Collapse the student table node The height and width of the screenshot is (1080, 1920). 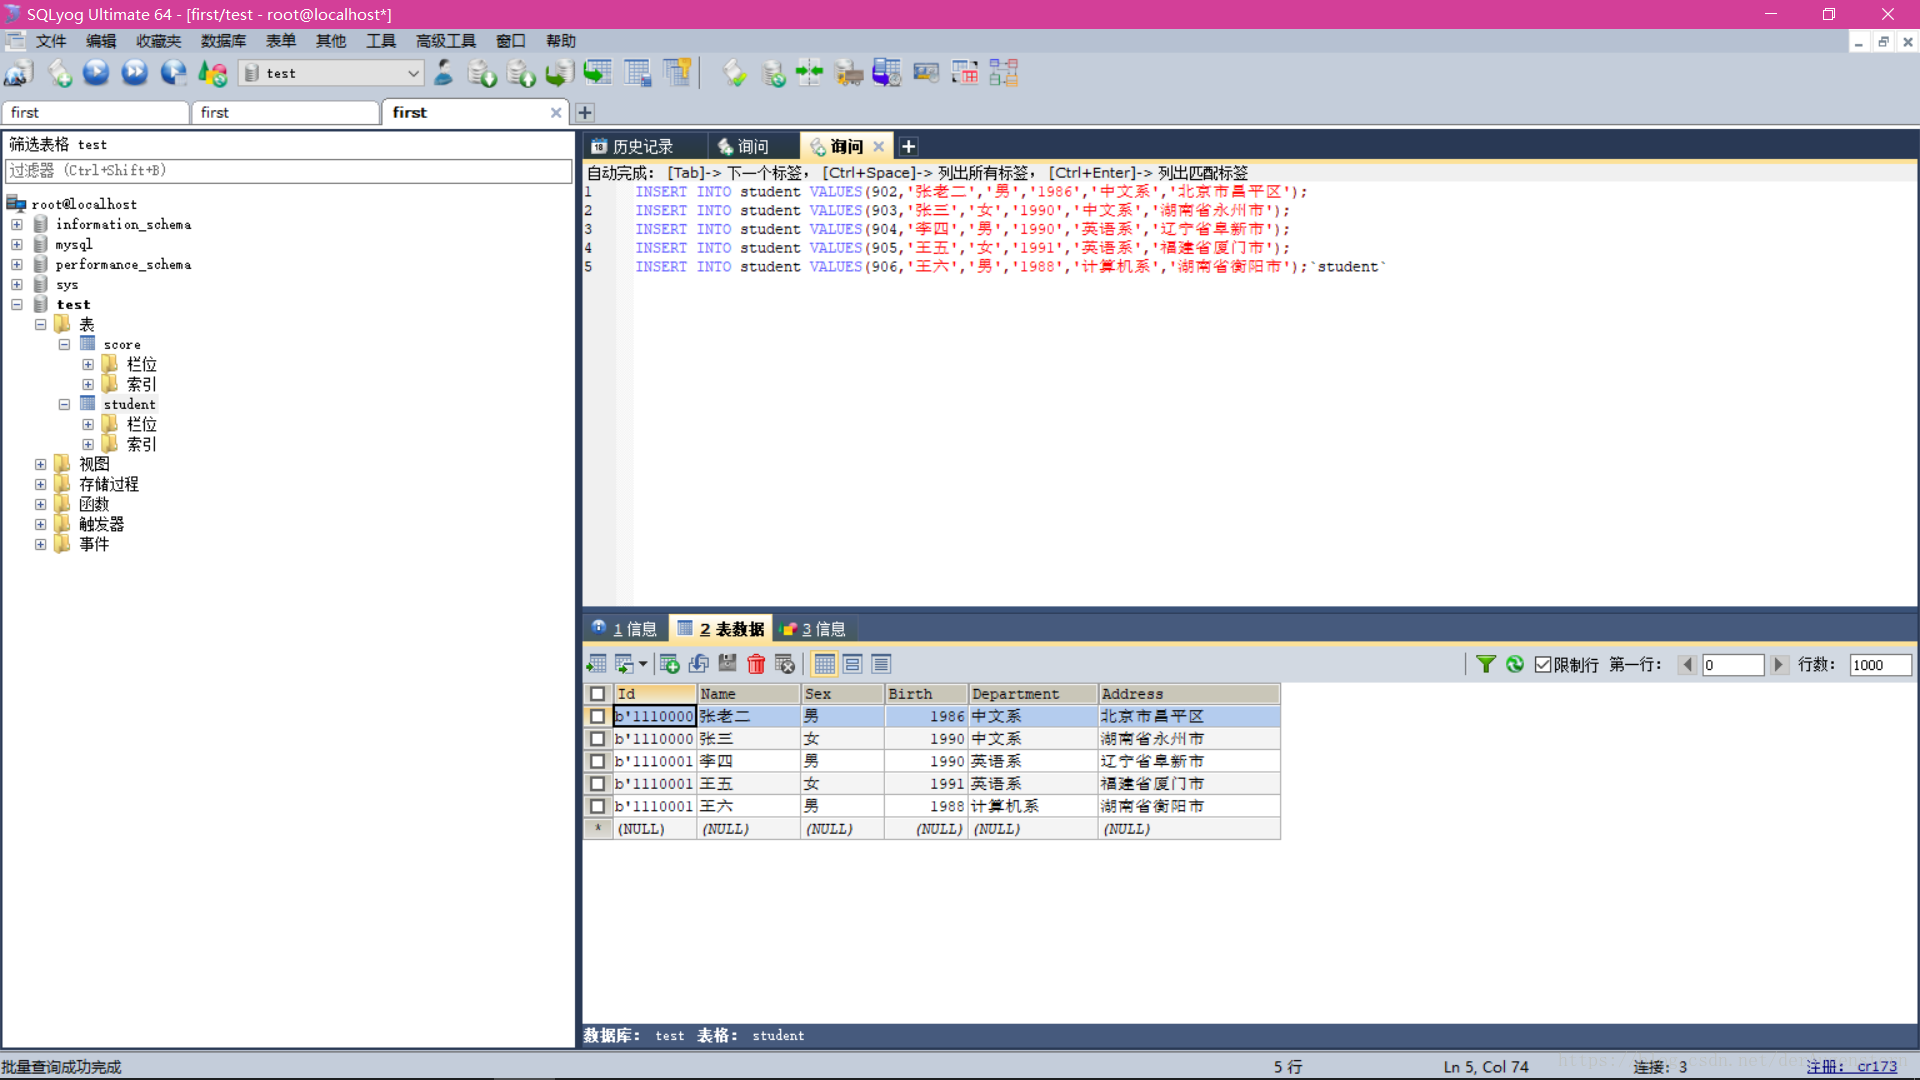point(64,405)
